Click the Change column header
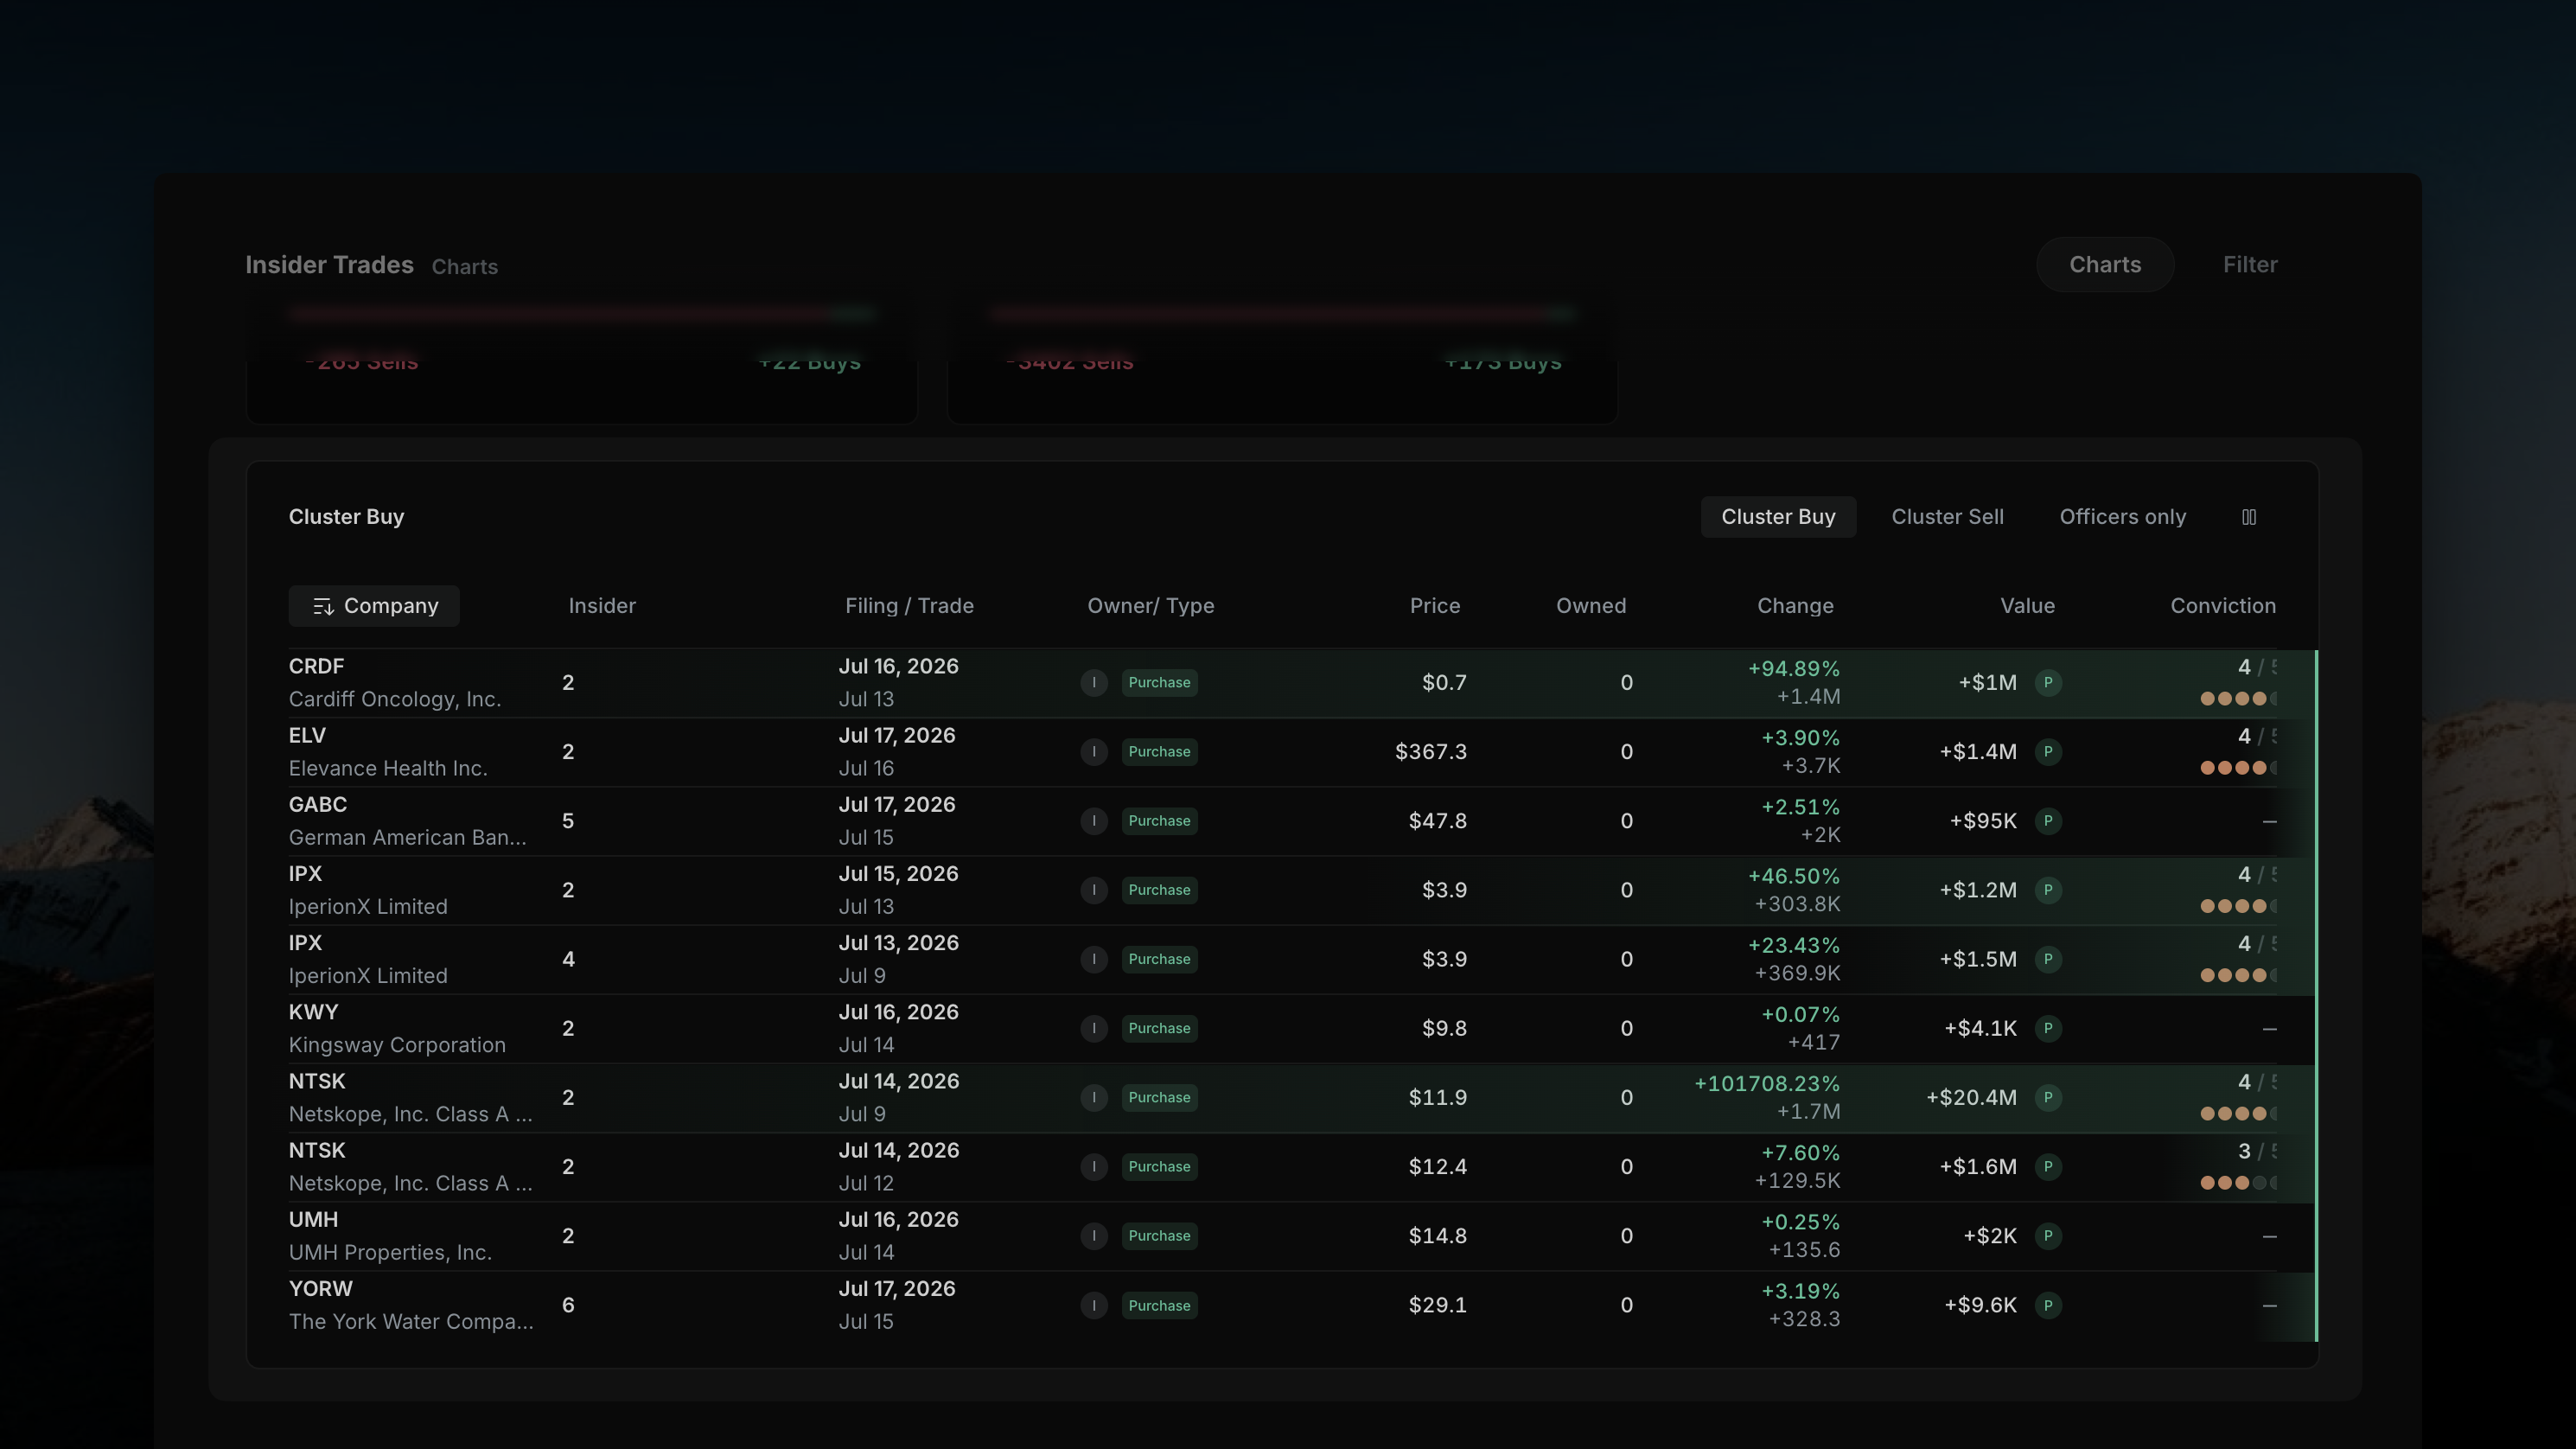This screenshot has width=2576, height=1449. (x=1795, y=606)
